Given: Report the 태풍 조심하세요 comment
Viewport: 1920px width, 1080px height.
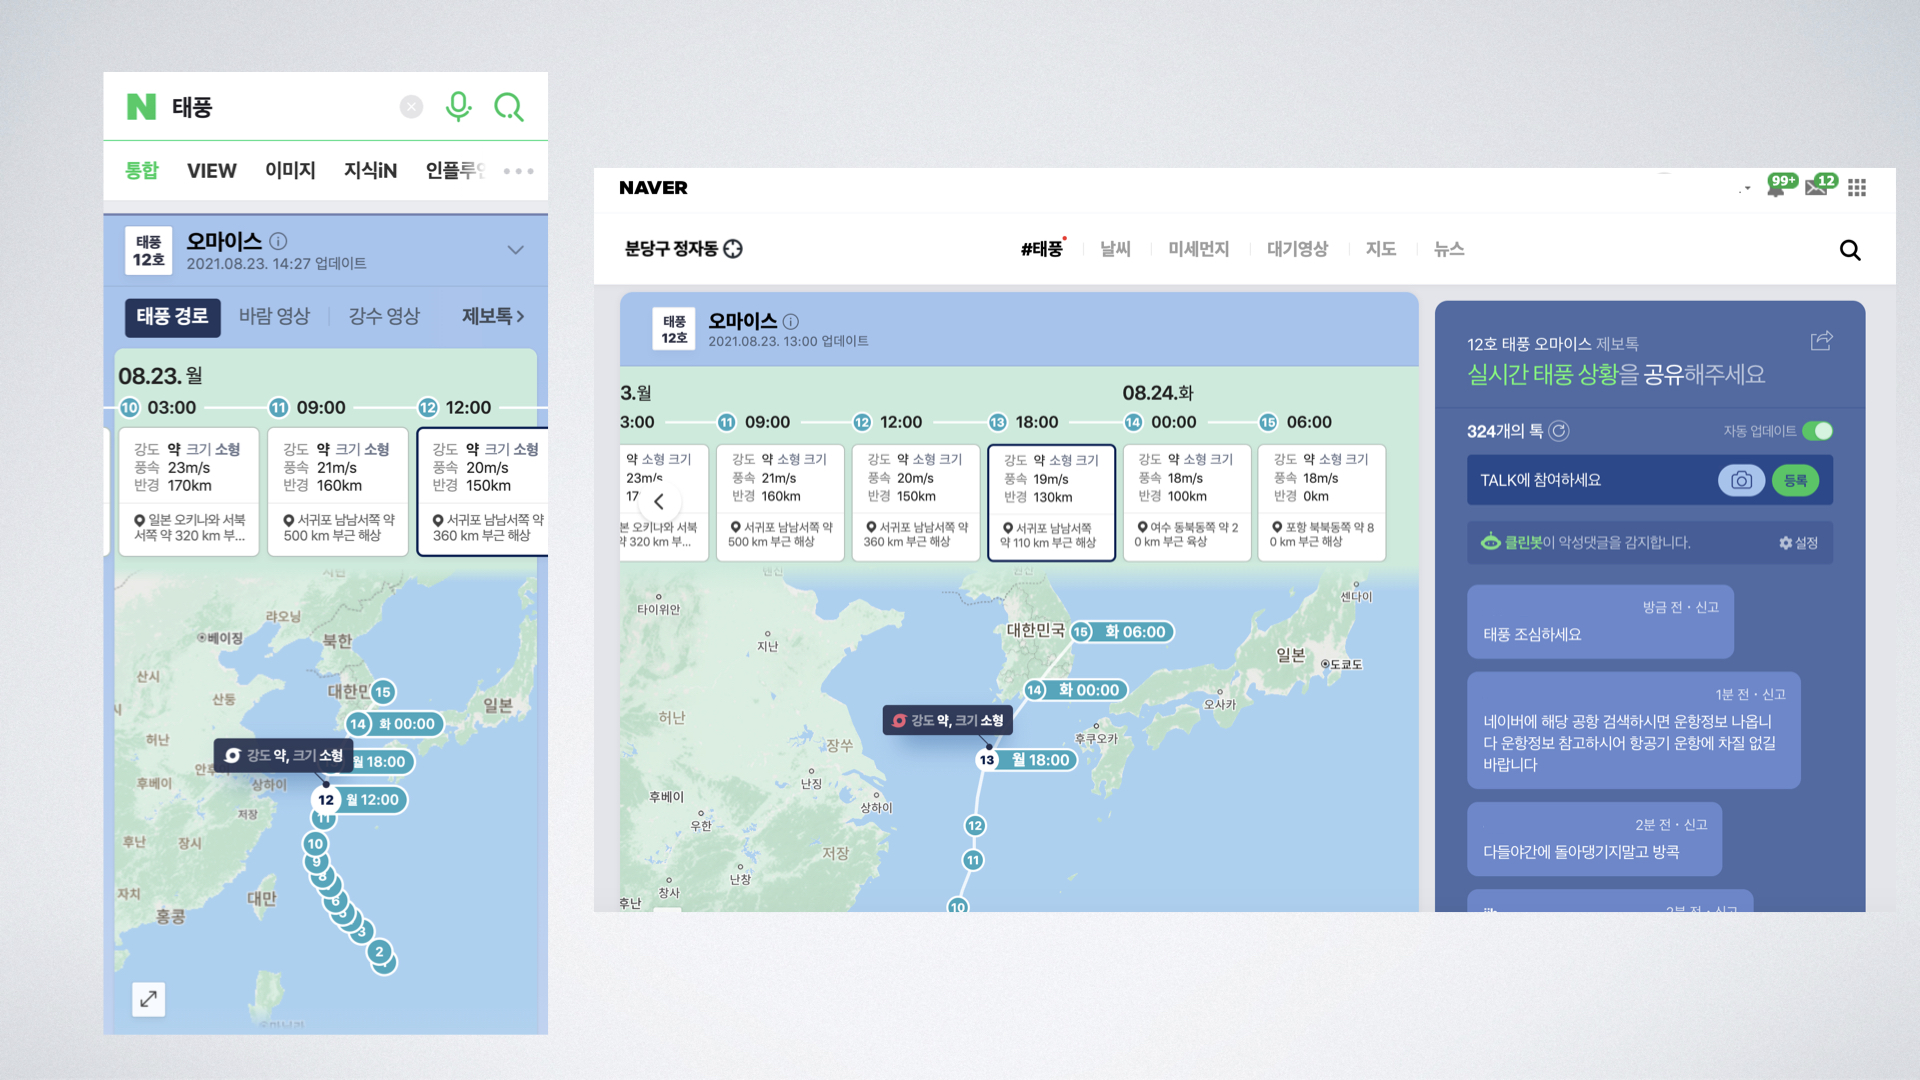Looking at the screenshot, I should [1707, 608].
